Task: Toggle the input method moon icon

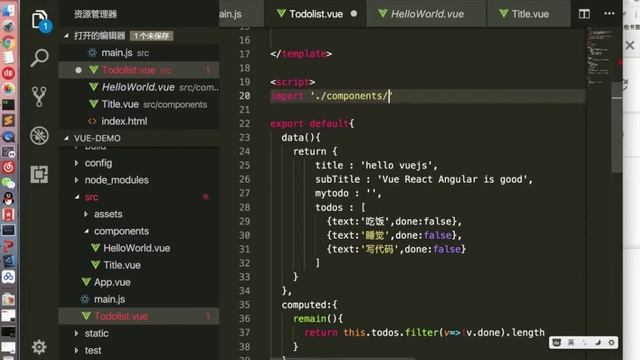Action: point(598,342)
